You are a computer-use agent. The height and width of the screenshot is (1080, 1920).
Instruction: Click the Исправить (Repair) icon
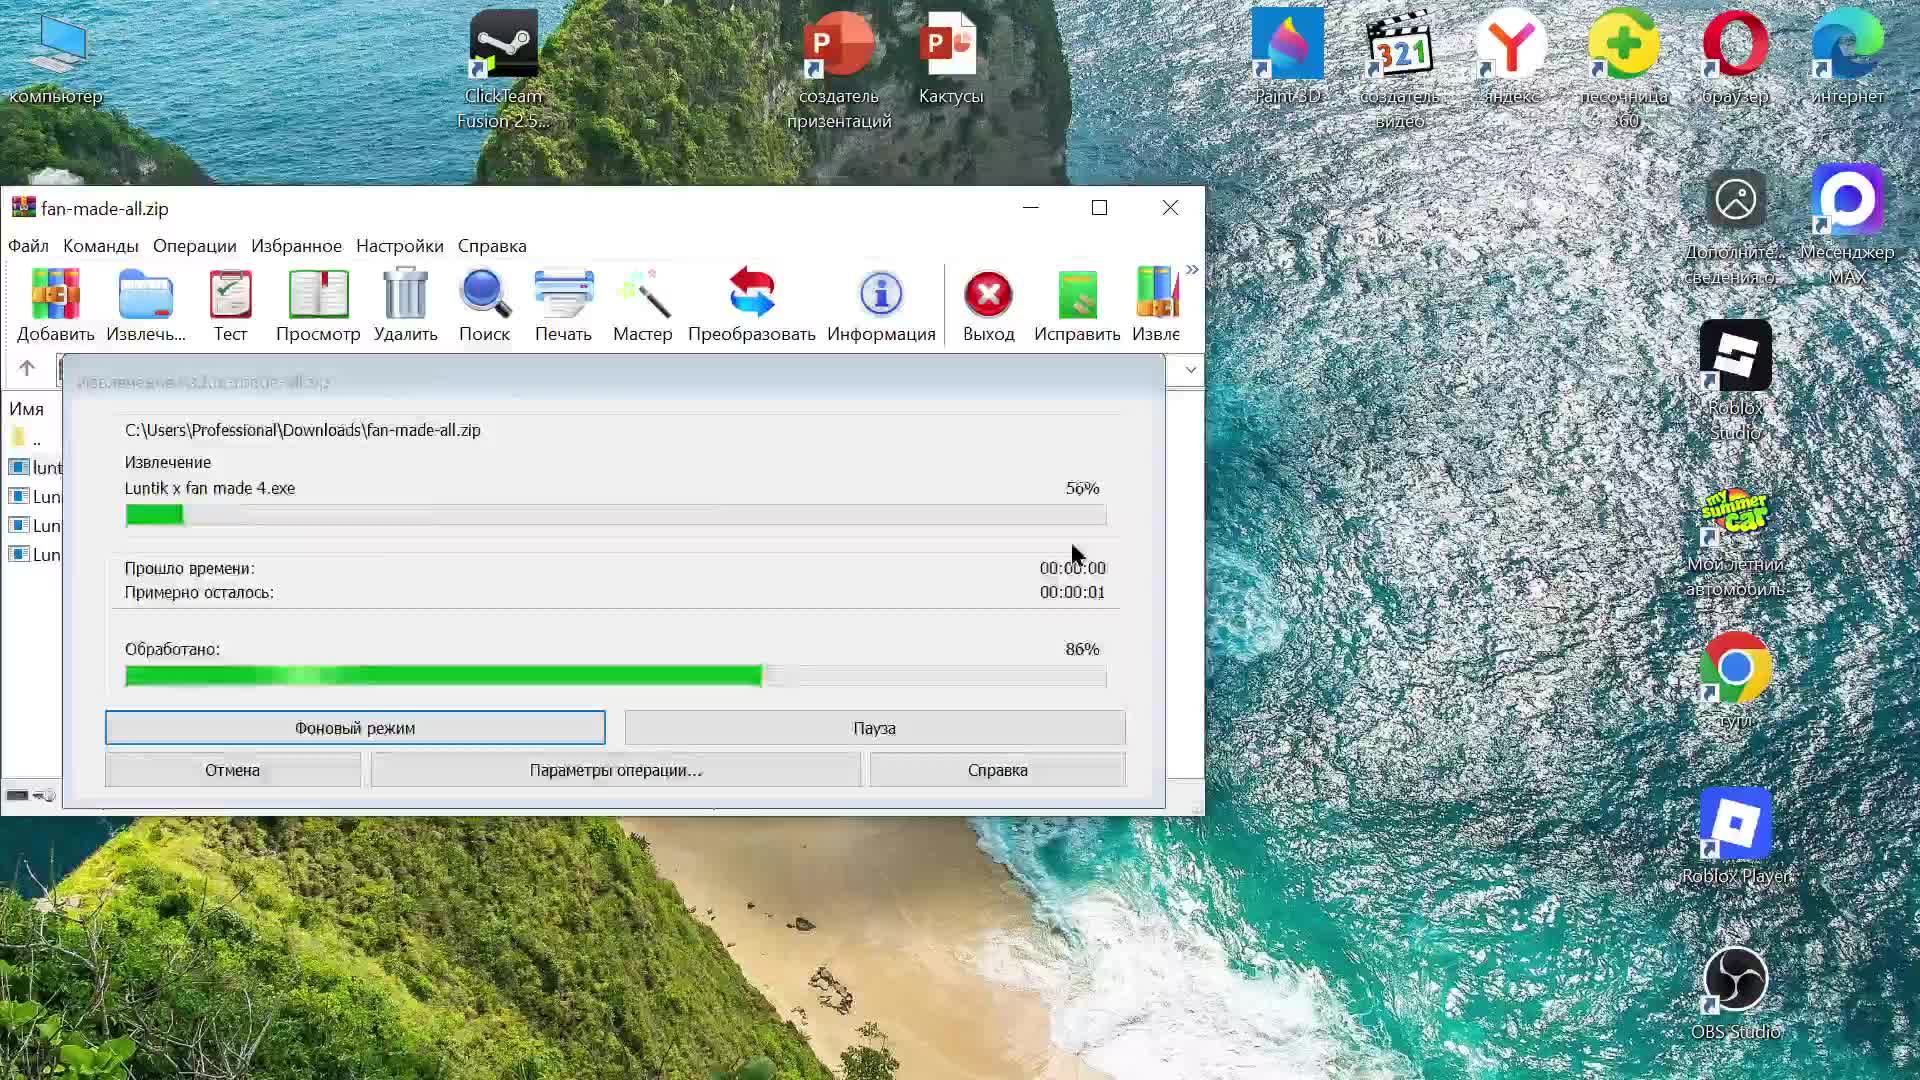(x=1077, y=295)
